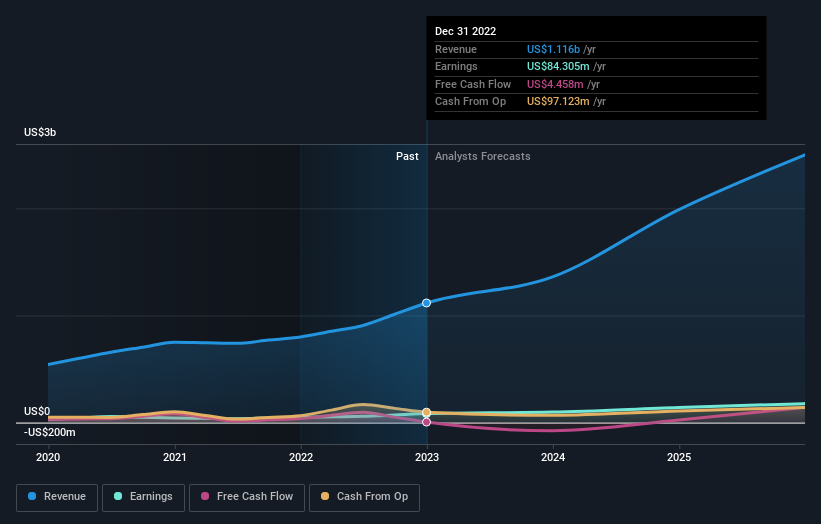Click the US$4.458m free cash flow value
This screenshot has width=821, height=524.
pyautogui.click(x=555, y=84)
